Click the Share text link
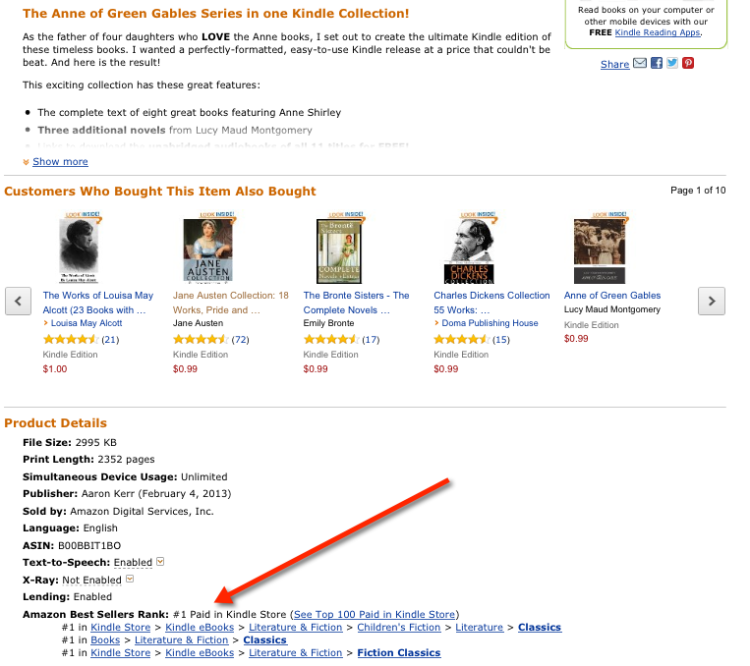Image resolution: width=750 pixels, height=666 pixels. click(x=614, y=65)
